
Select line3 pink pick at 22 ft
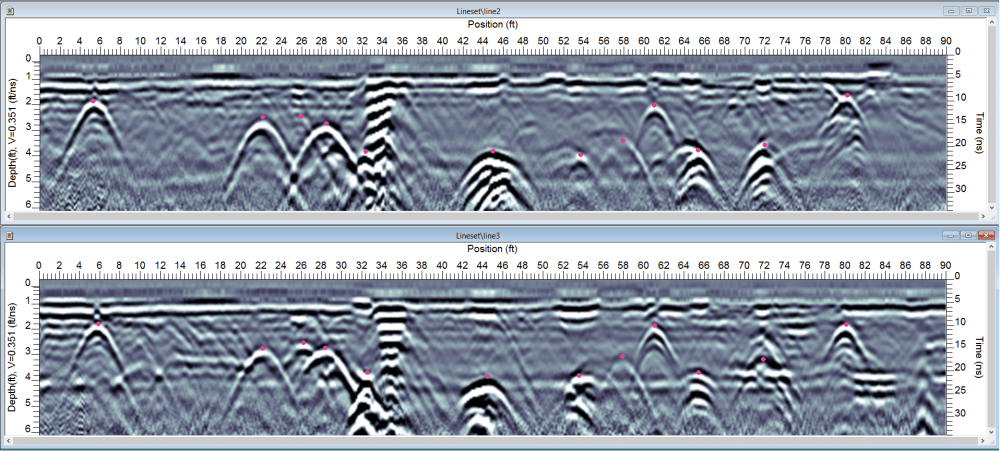click(x=262, y=348)
